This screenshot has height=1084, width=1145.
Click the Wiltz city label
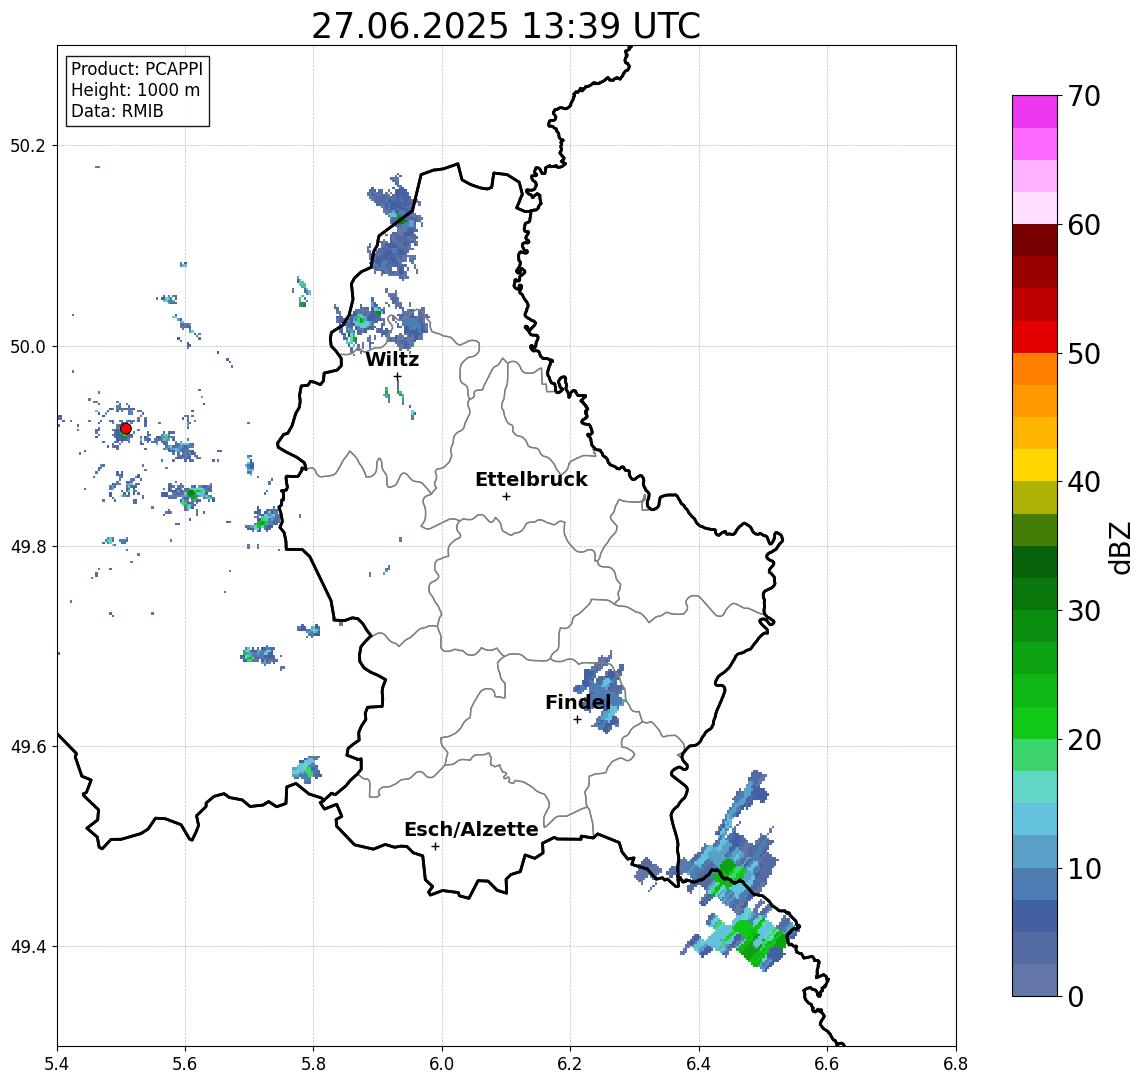(392, 359)
